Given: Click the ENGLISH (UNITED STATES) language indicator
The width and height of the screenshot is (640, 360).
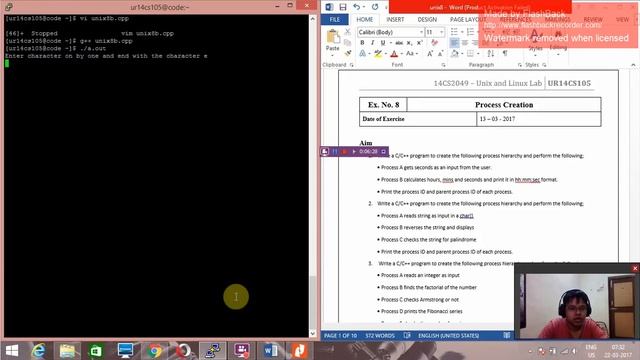Looking at the screenshot, I should (449, 336).
